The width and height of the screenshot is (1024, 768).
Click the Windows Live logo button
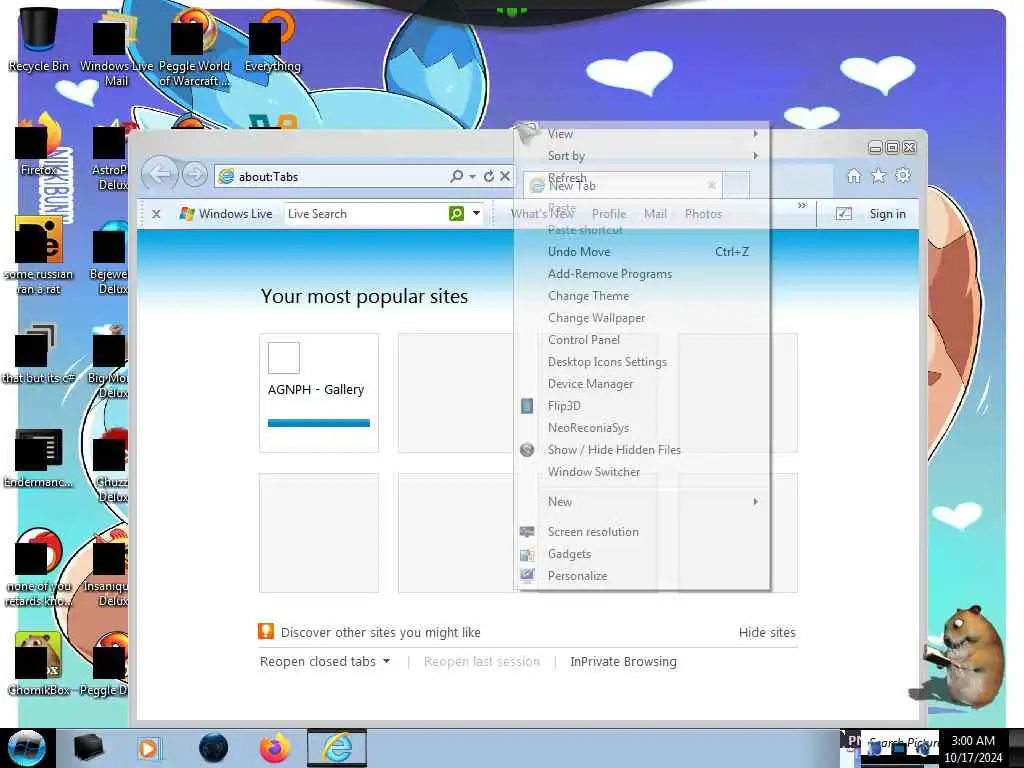coord(226,214)
